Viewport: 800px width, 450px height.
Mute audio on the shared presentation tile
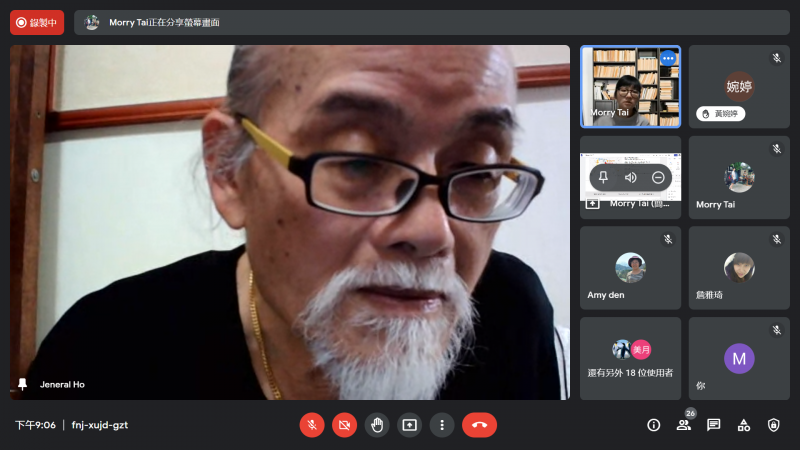[x=631, y=177]
